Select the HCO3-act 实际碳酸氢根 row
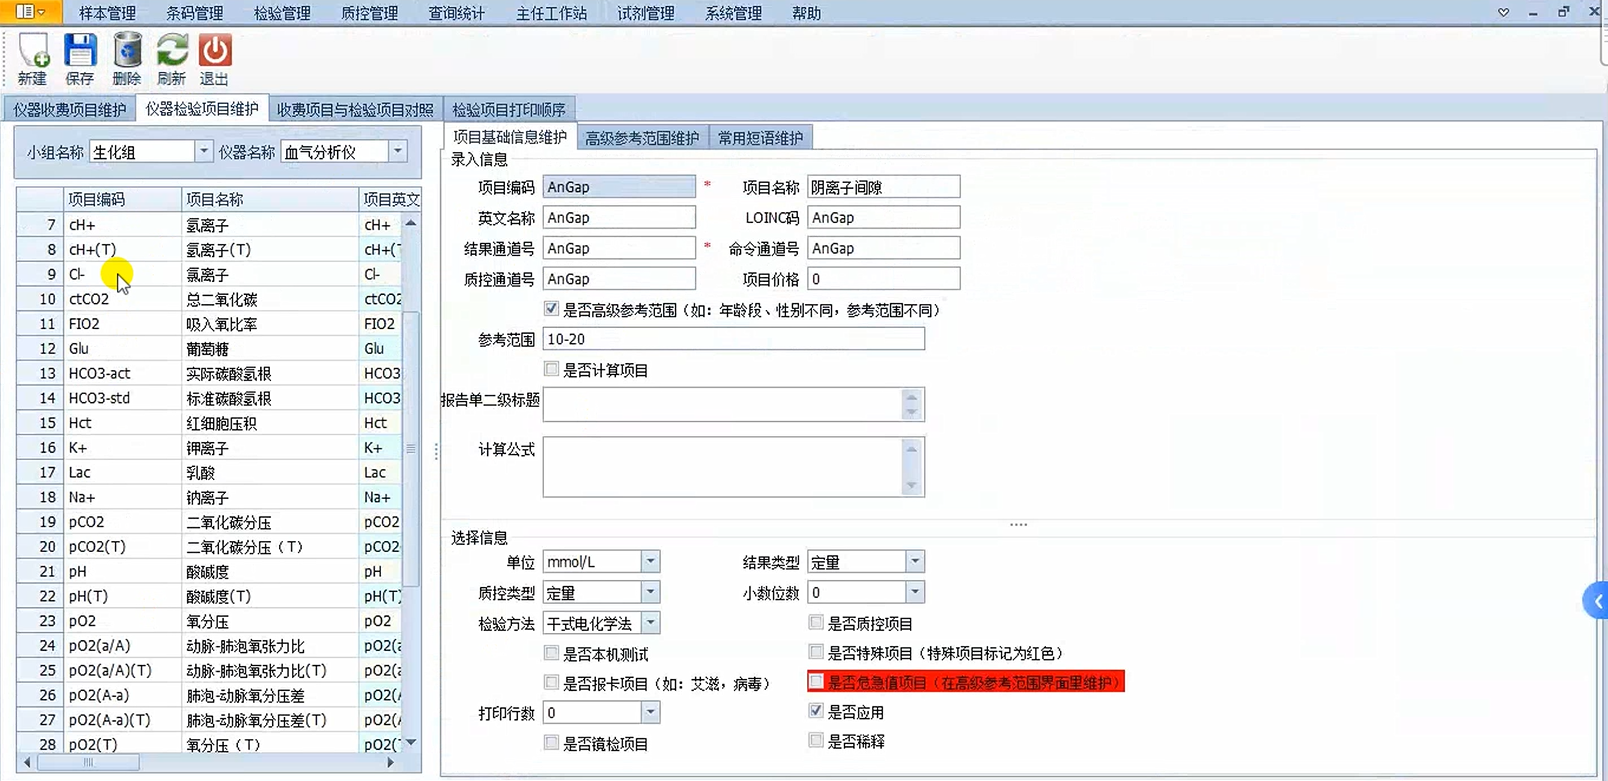 [210, 373]
